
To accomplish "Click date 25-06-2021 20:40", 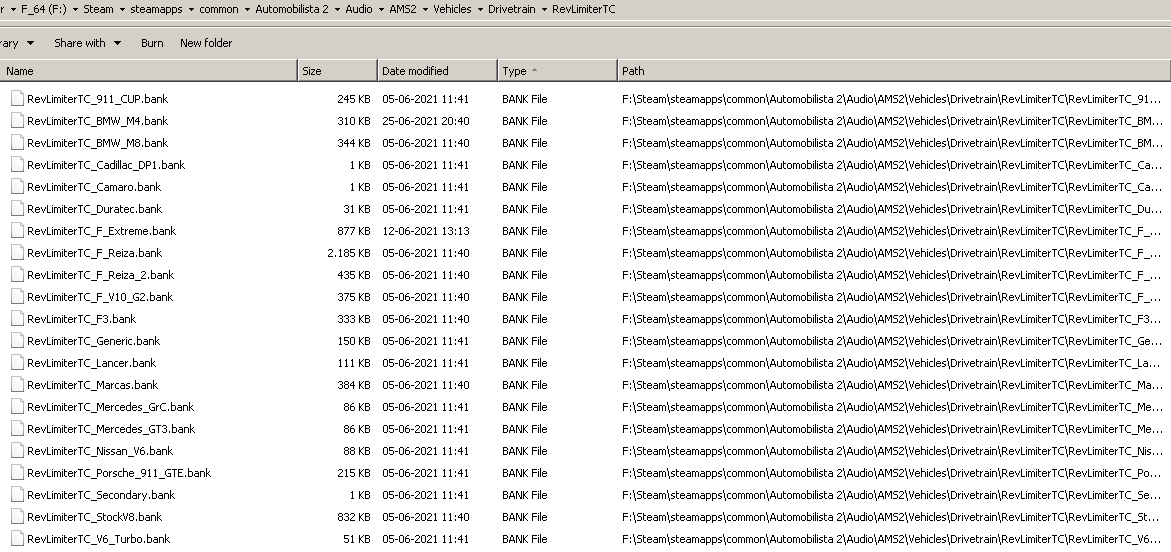I will (x=426, y=121).
